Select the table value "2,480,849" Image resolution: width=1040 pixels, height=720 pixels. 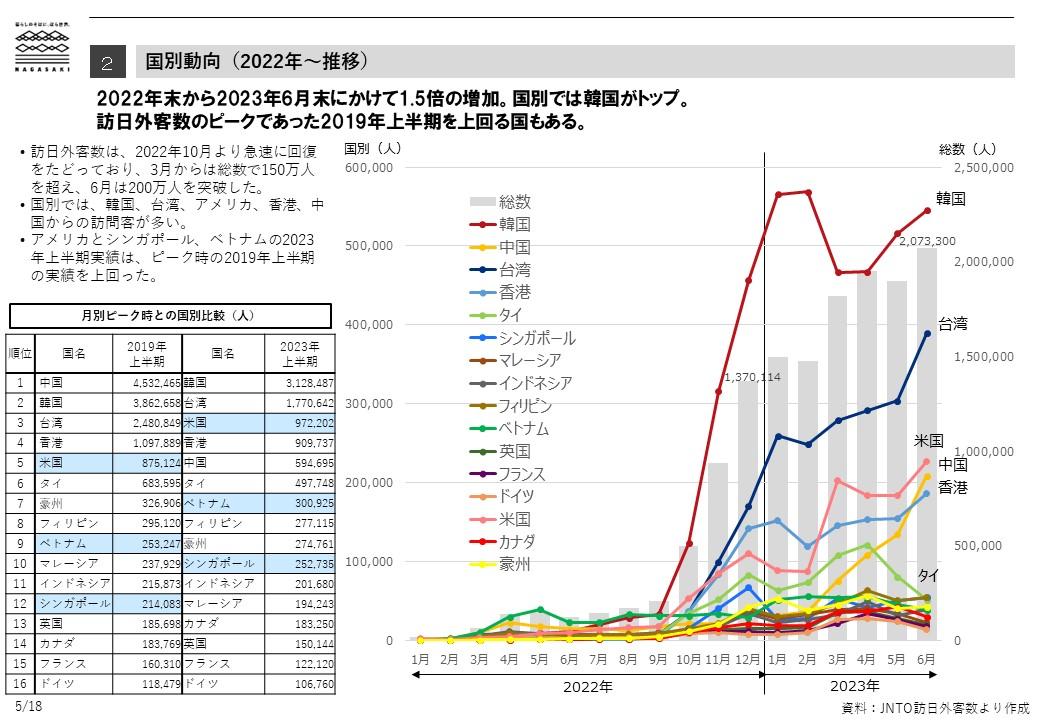click(x=157, y=423)
